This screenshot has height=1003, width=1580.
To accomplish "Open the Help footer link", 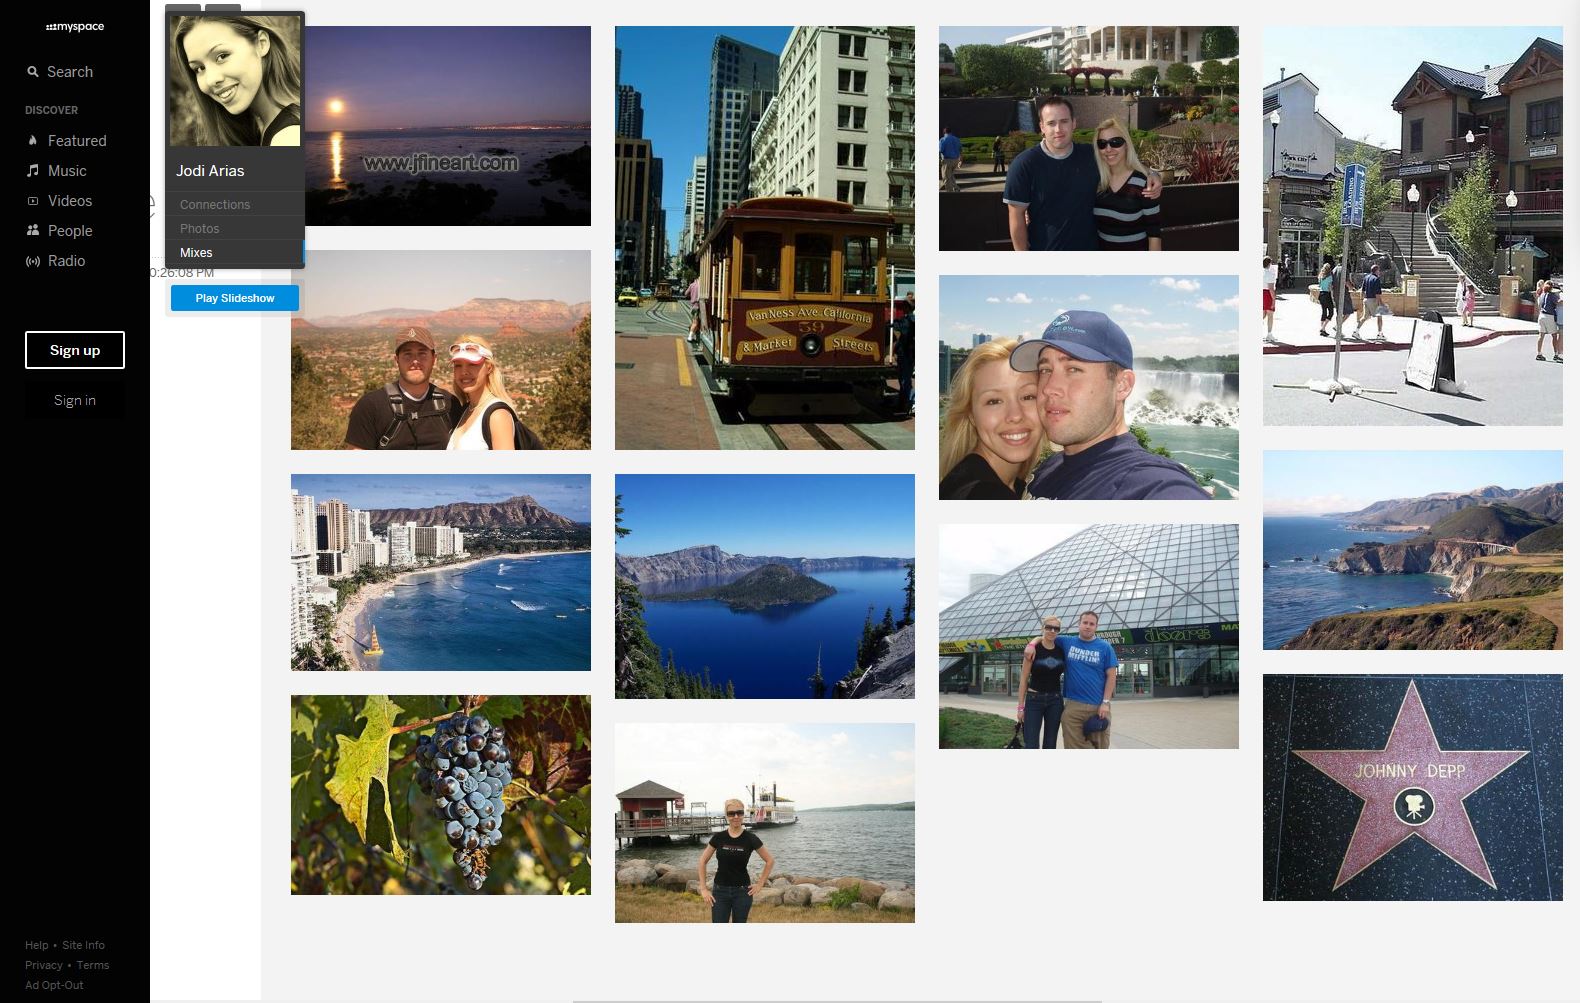I will click(37, 945).
